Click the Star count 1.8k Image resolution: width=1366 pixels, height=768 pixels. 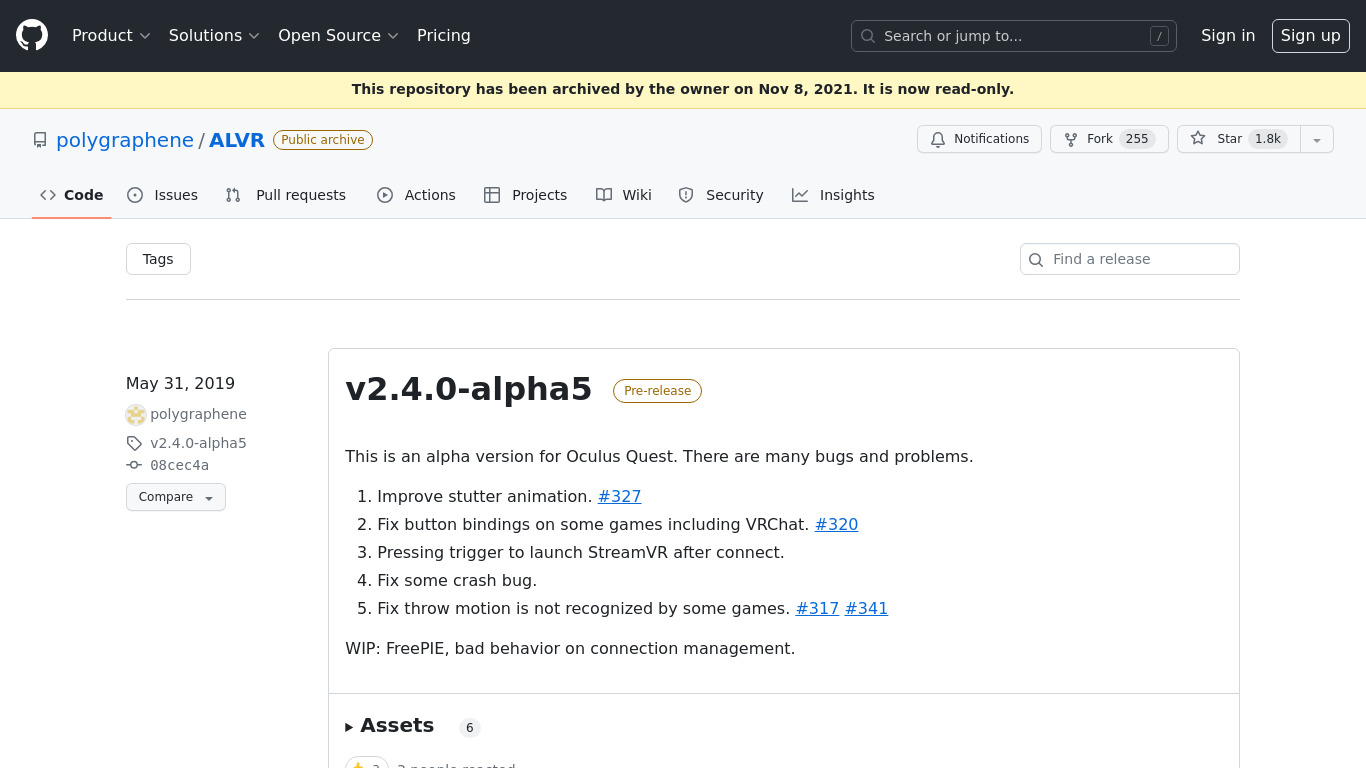click(x=1268, y=139)
